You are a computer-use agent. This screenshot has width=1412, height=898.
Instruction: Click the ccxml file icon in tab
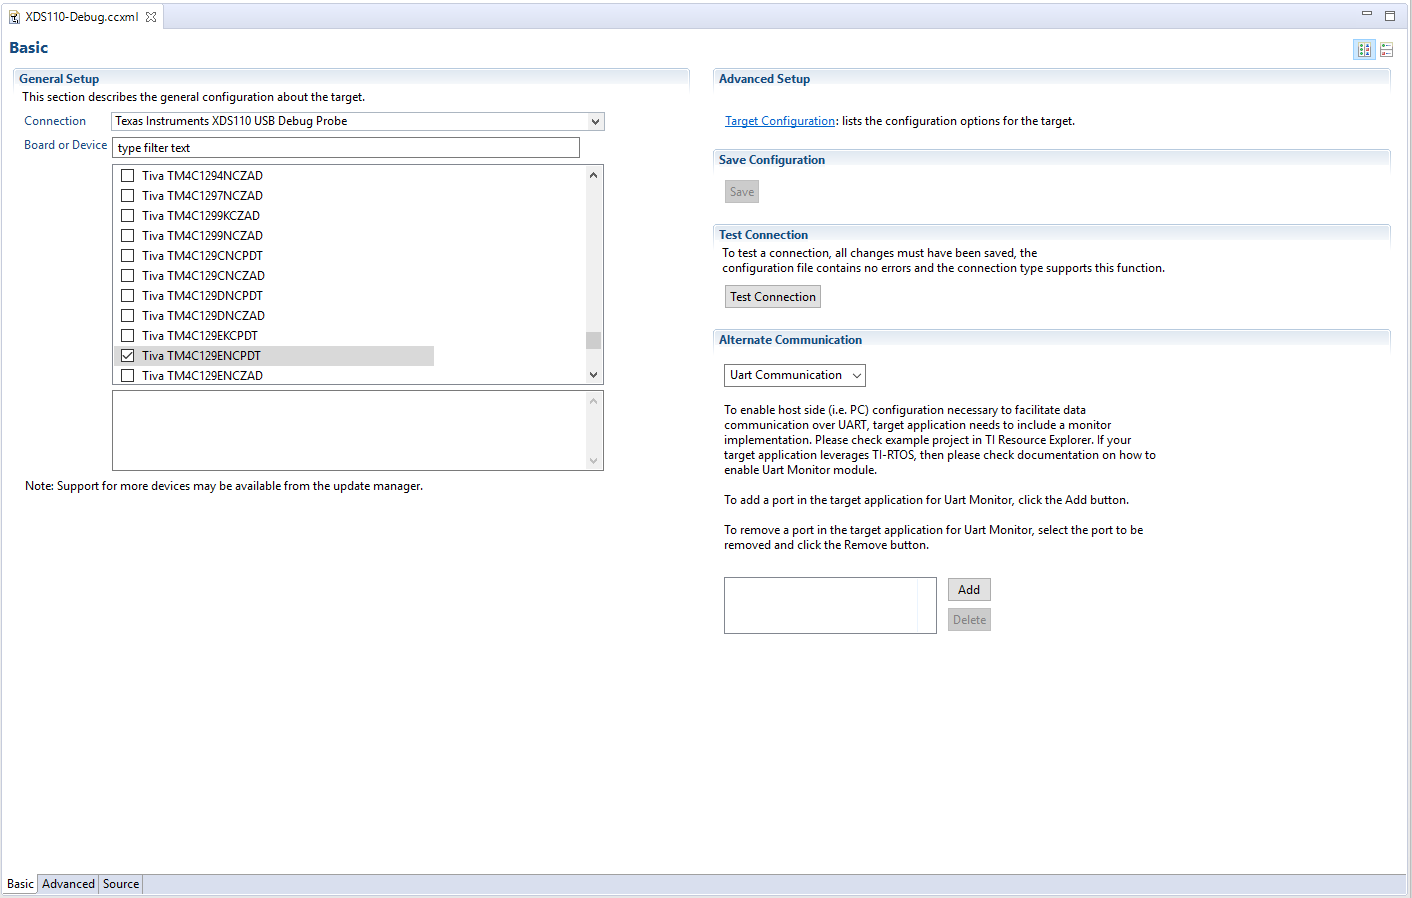14,17
